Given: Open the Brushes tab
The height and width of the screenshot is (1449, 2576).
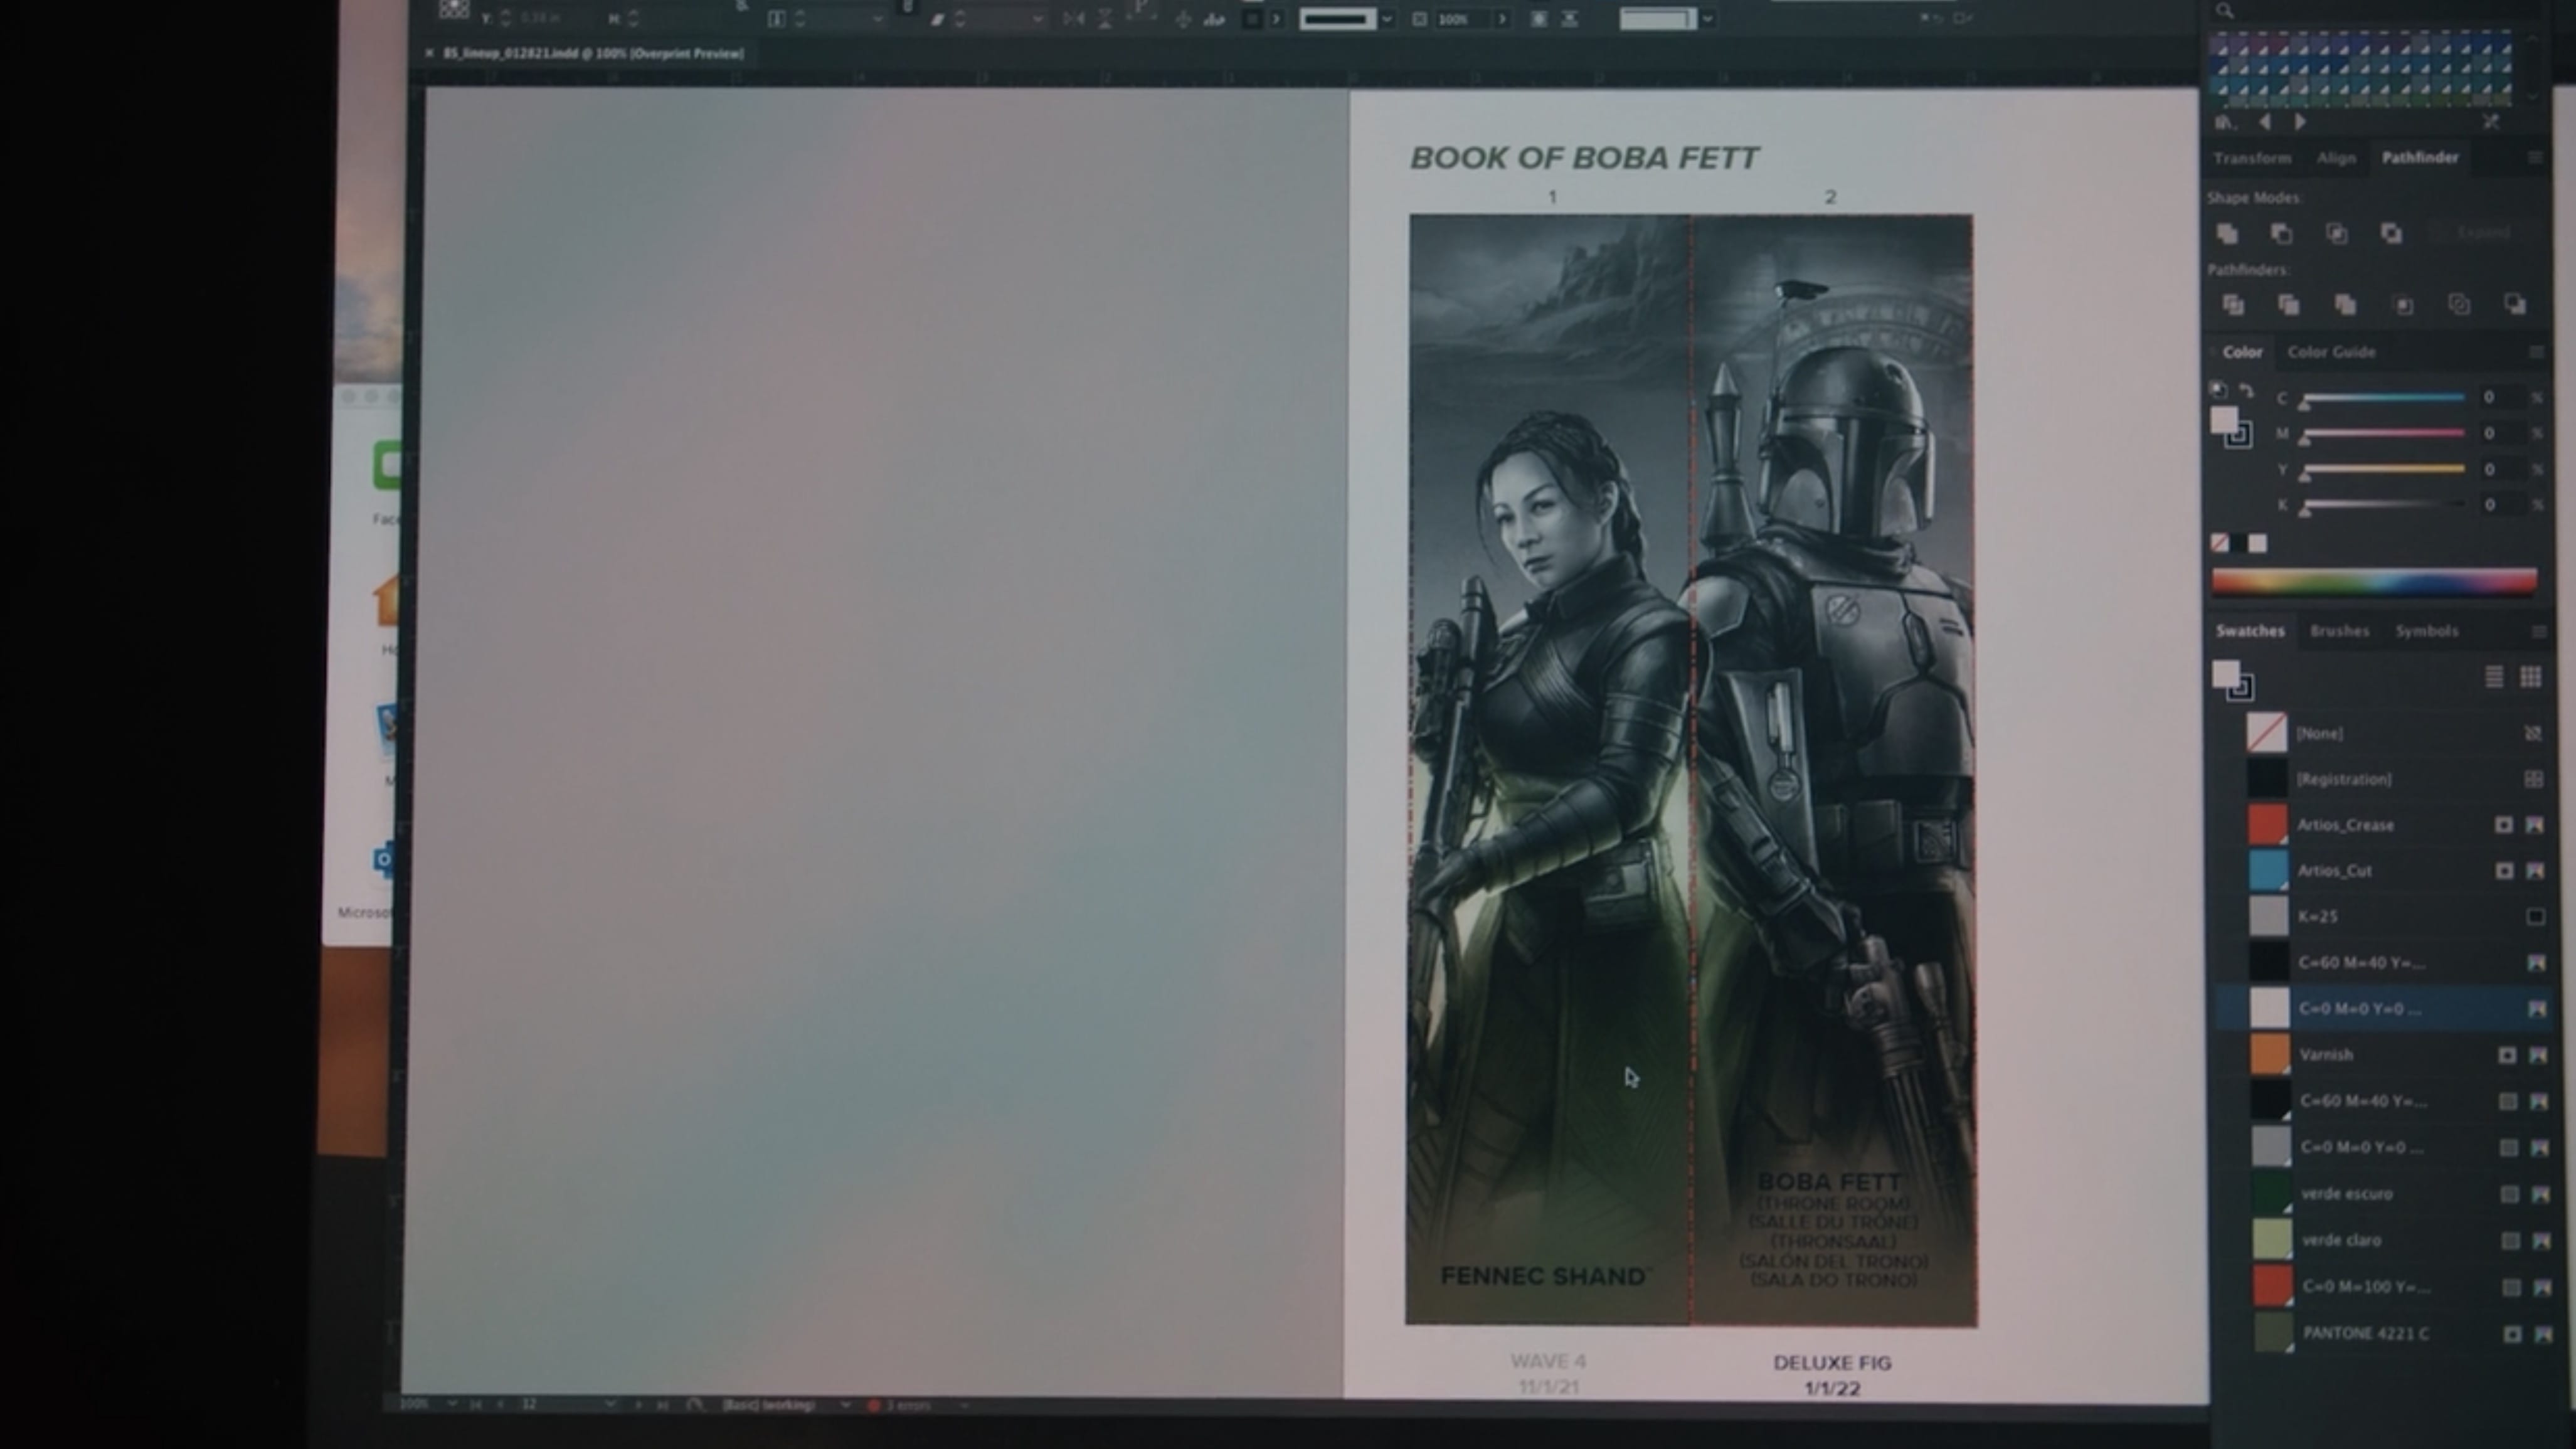Looking at the screenshot, I should click(x=2339, y=631).
